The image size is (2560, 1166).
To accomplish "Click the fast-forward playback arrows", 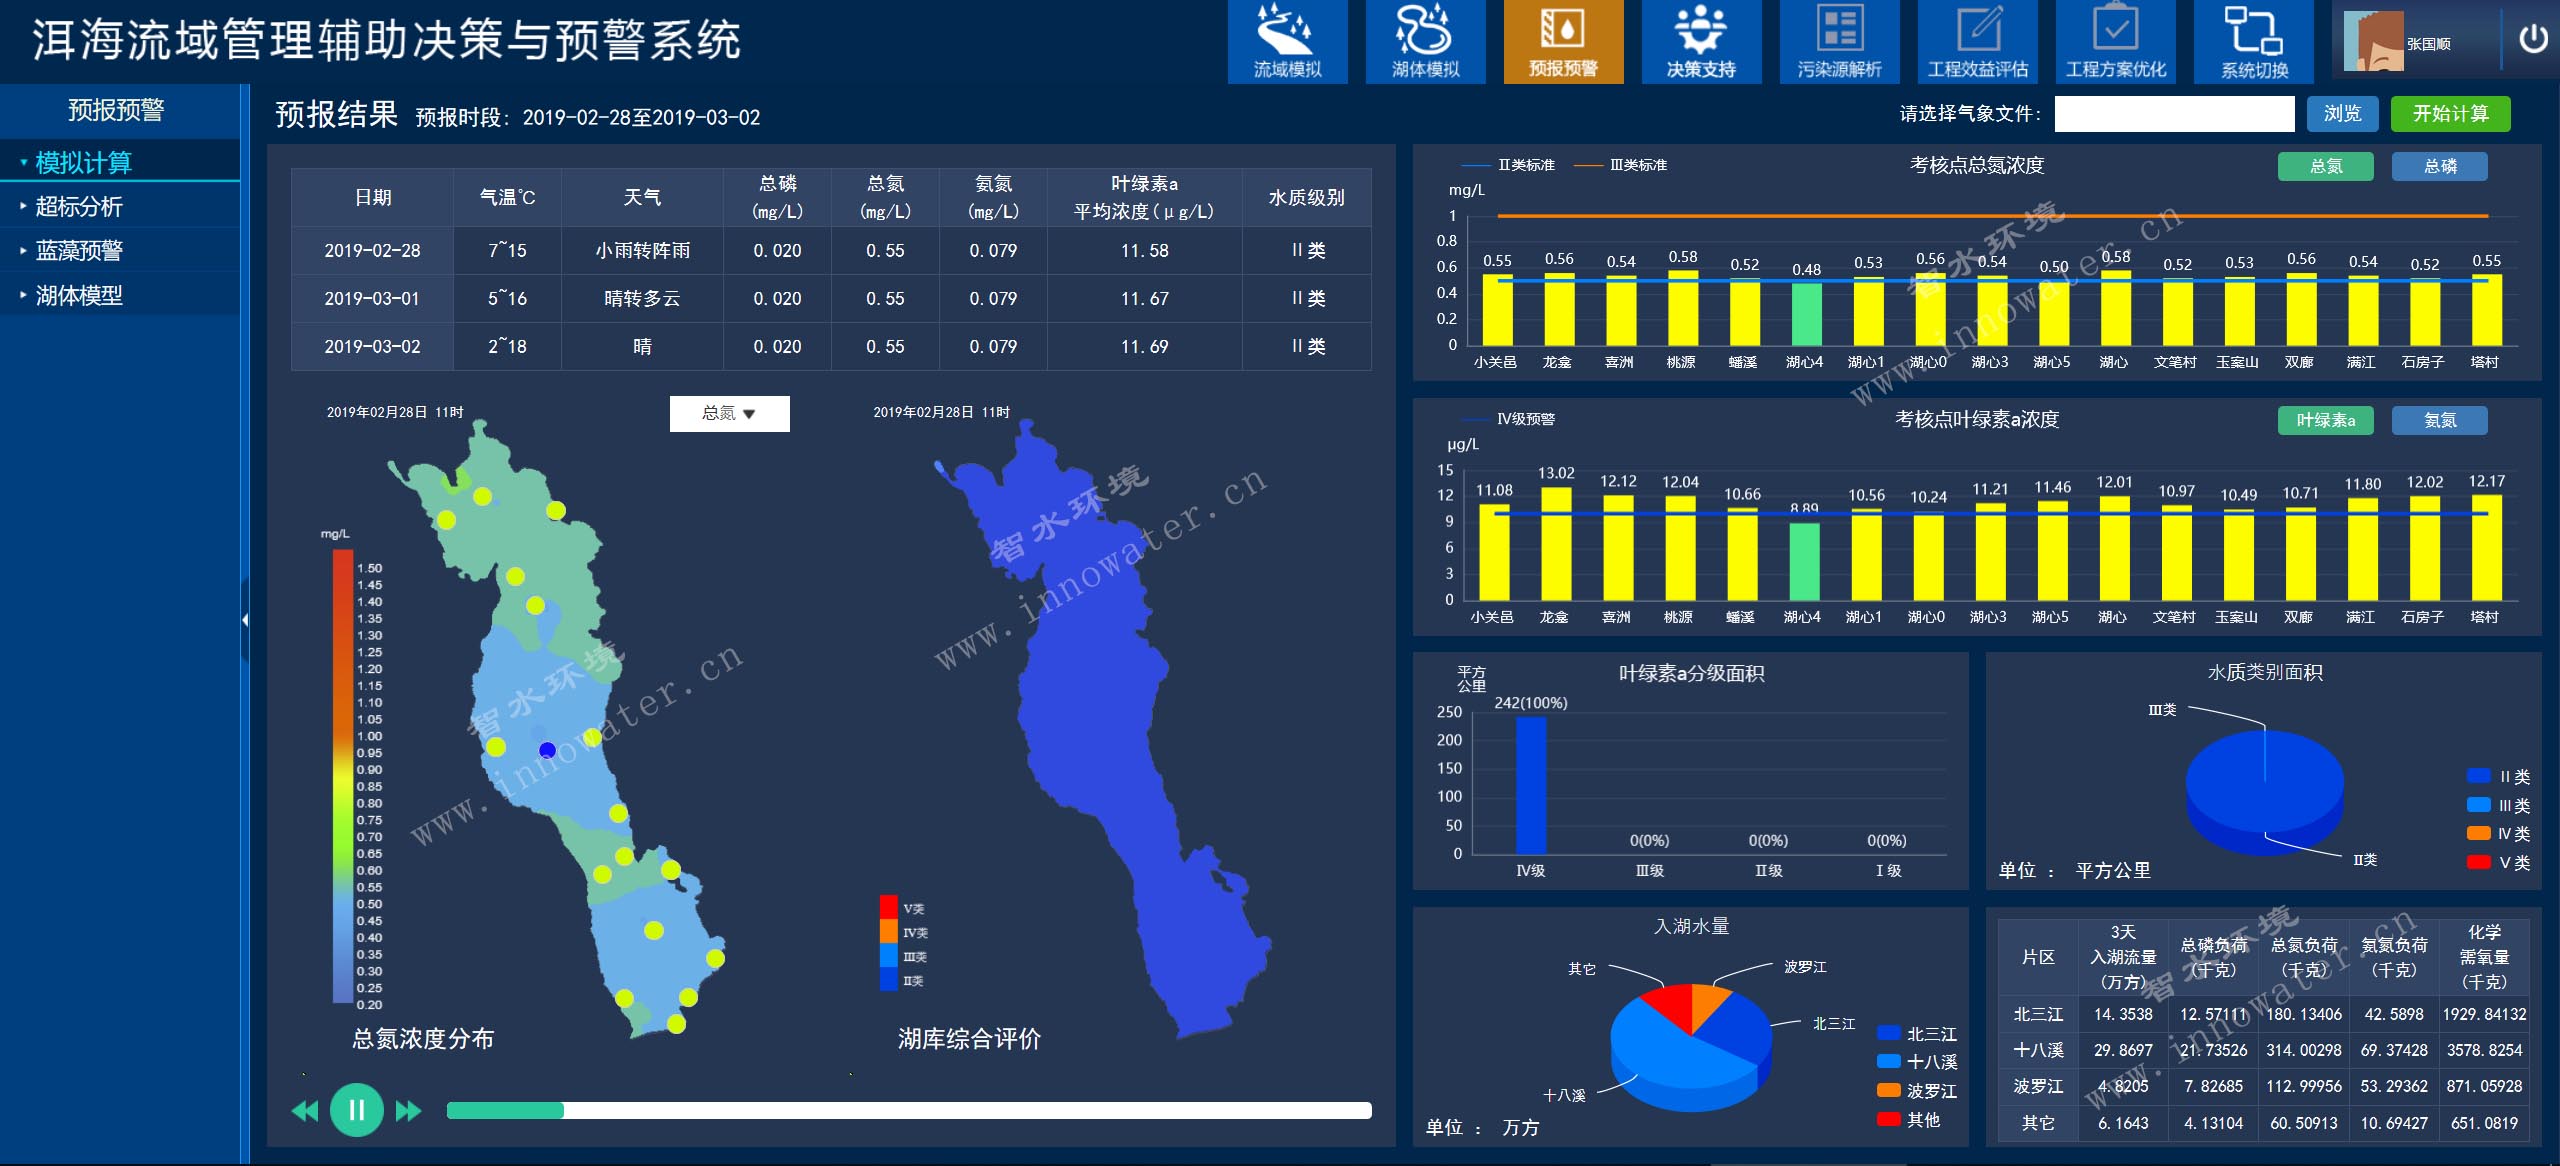I will [408, 1111].
